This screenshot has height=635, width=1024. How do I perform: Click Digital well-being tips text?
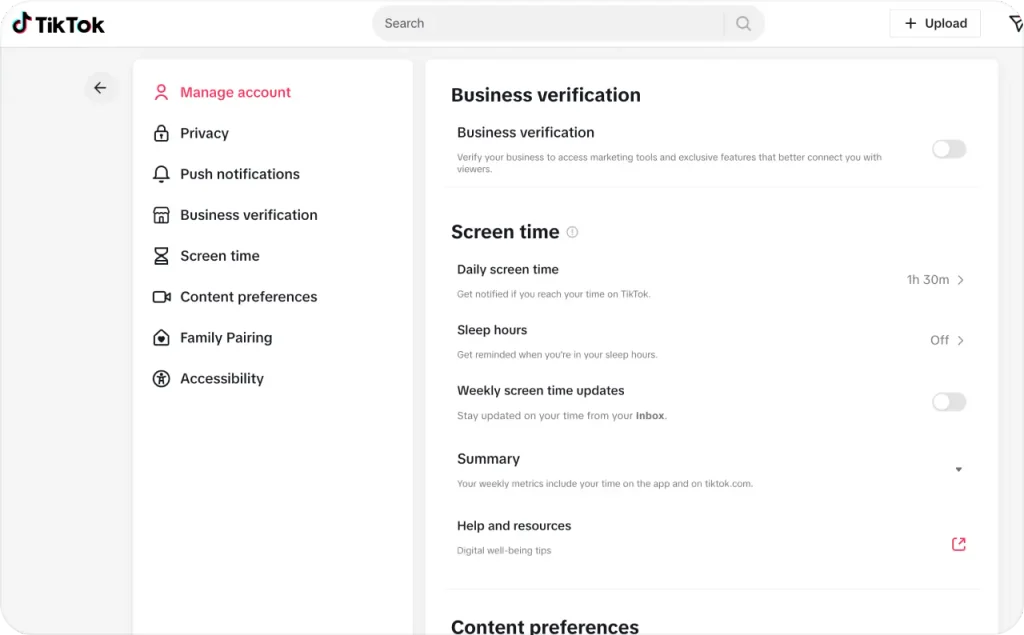click(x=504, y=551)
